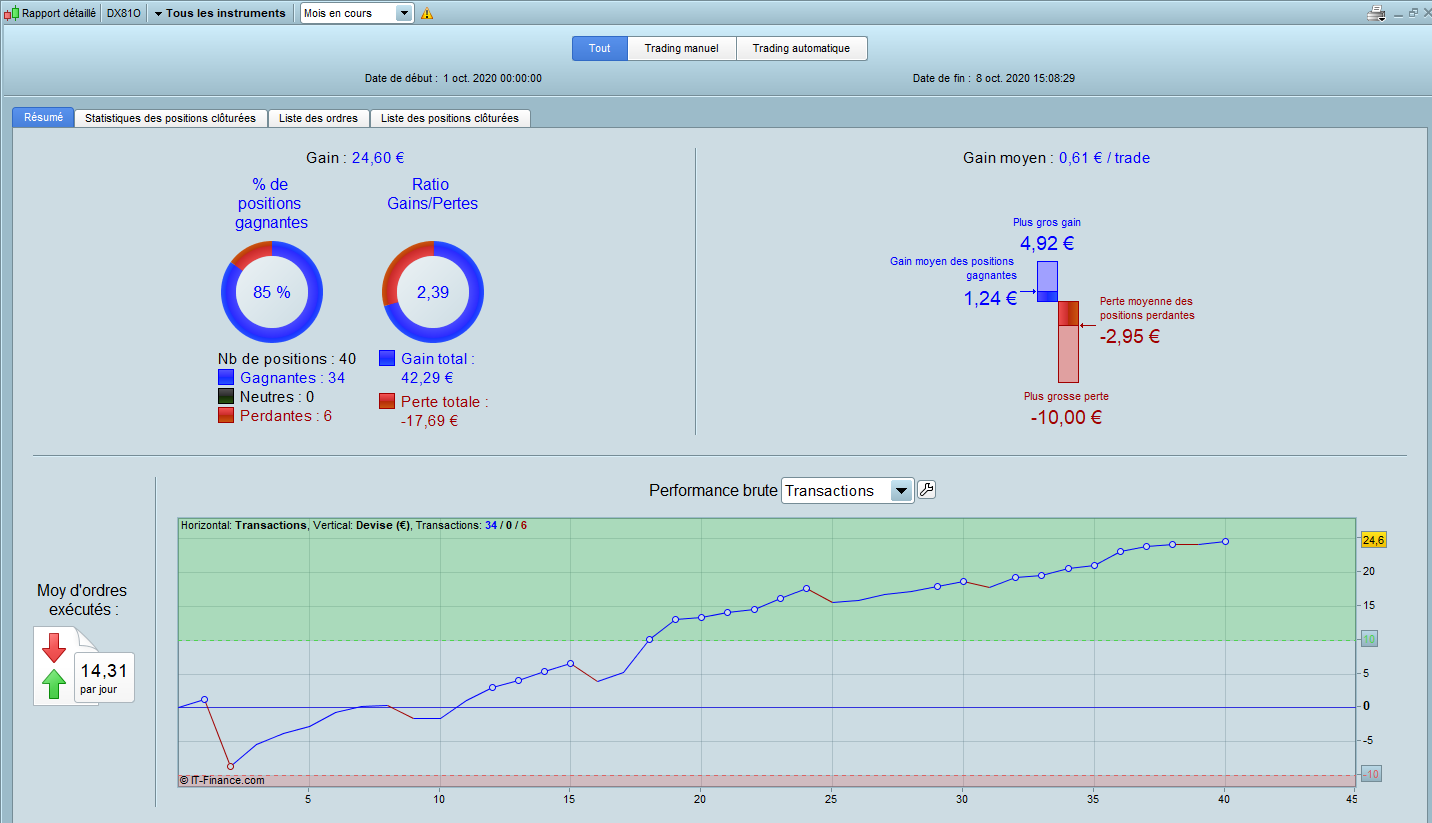This screenshot has width=1432, height=823.
Task: Click the yellow warning triangle icon
Action: click(427, 14)
